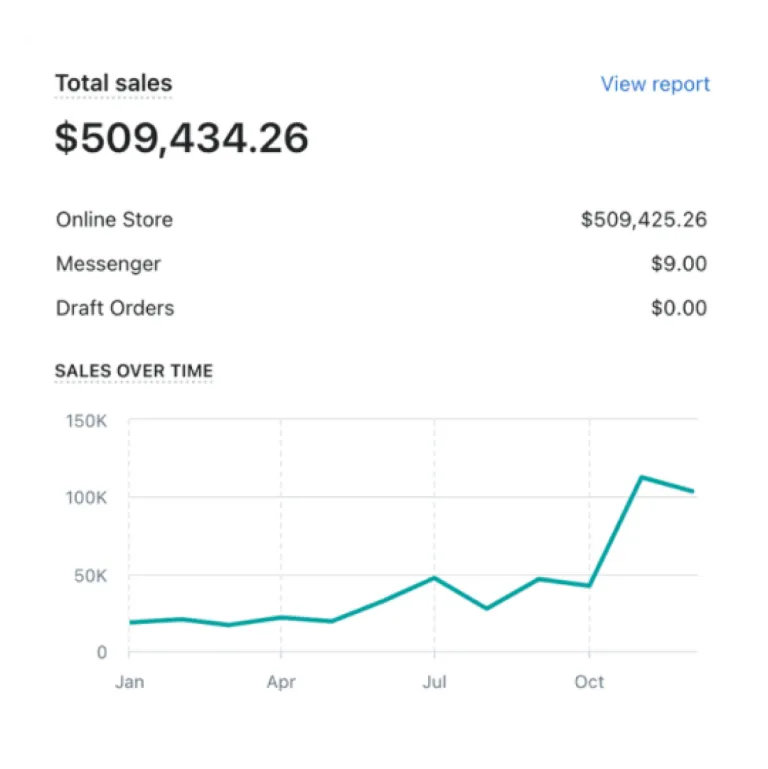Click the chart line point at July

click(434, 578)
